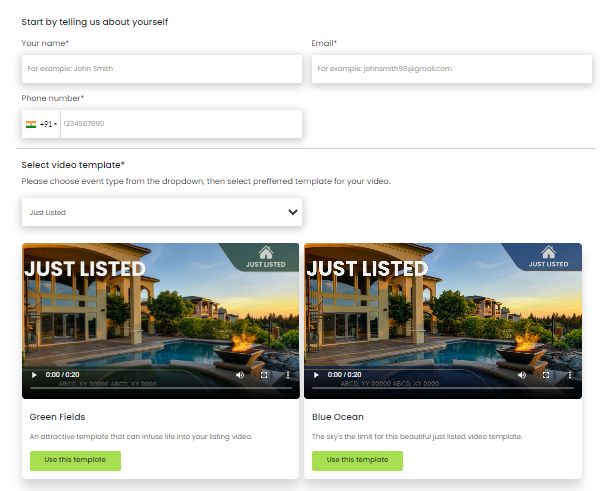Focus the Your name input field
The height and width of the screenshot is (491, 609).
[x=162, y=69]
